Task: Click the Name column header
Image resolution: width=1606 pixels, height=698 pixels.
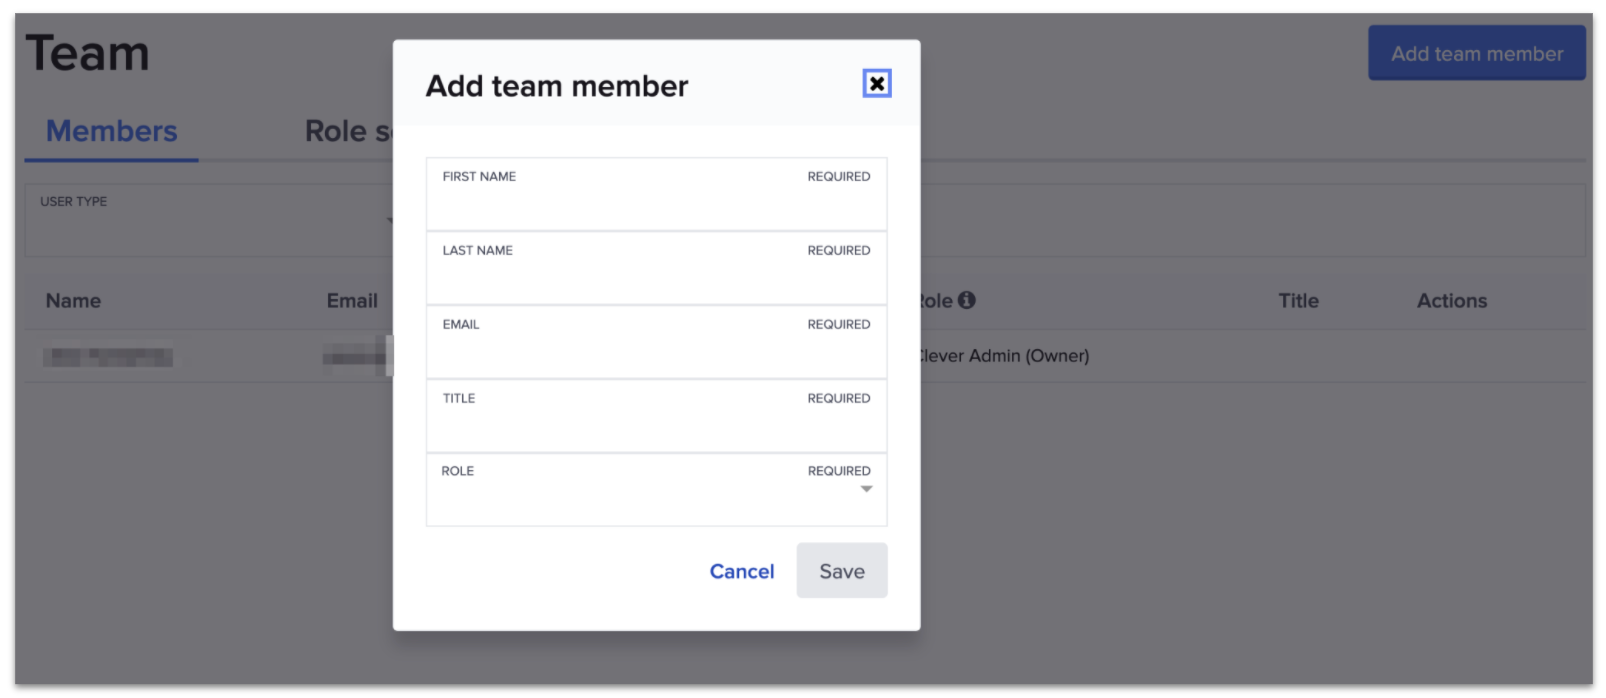Action: pos(73,301)
